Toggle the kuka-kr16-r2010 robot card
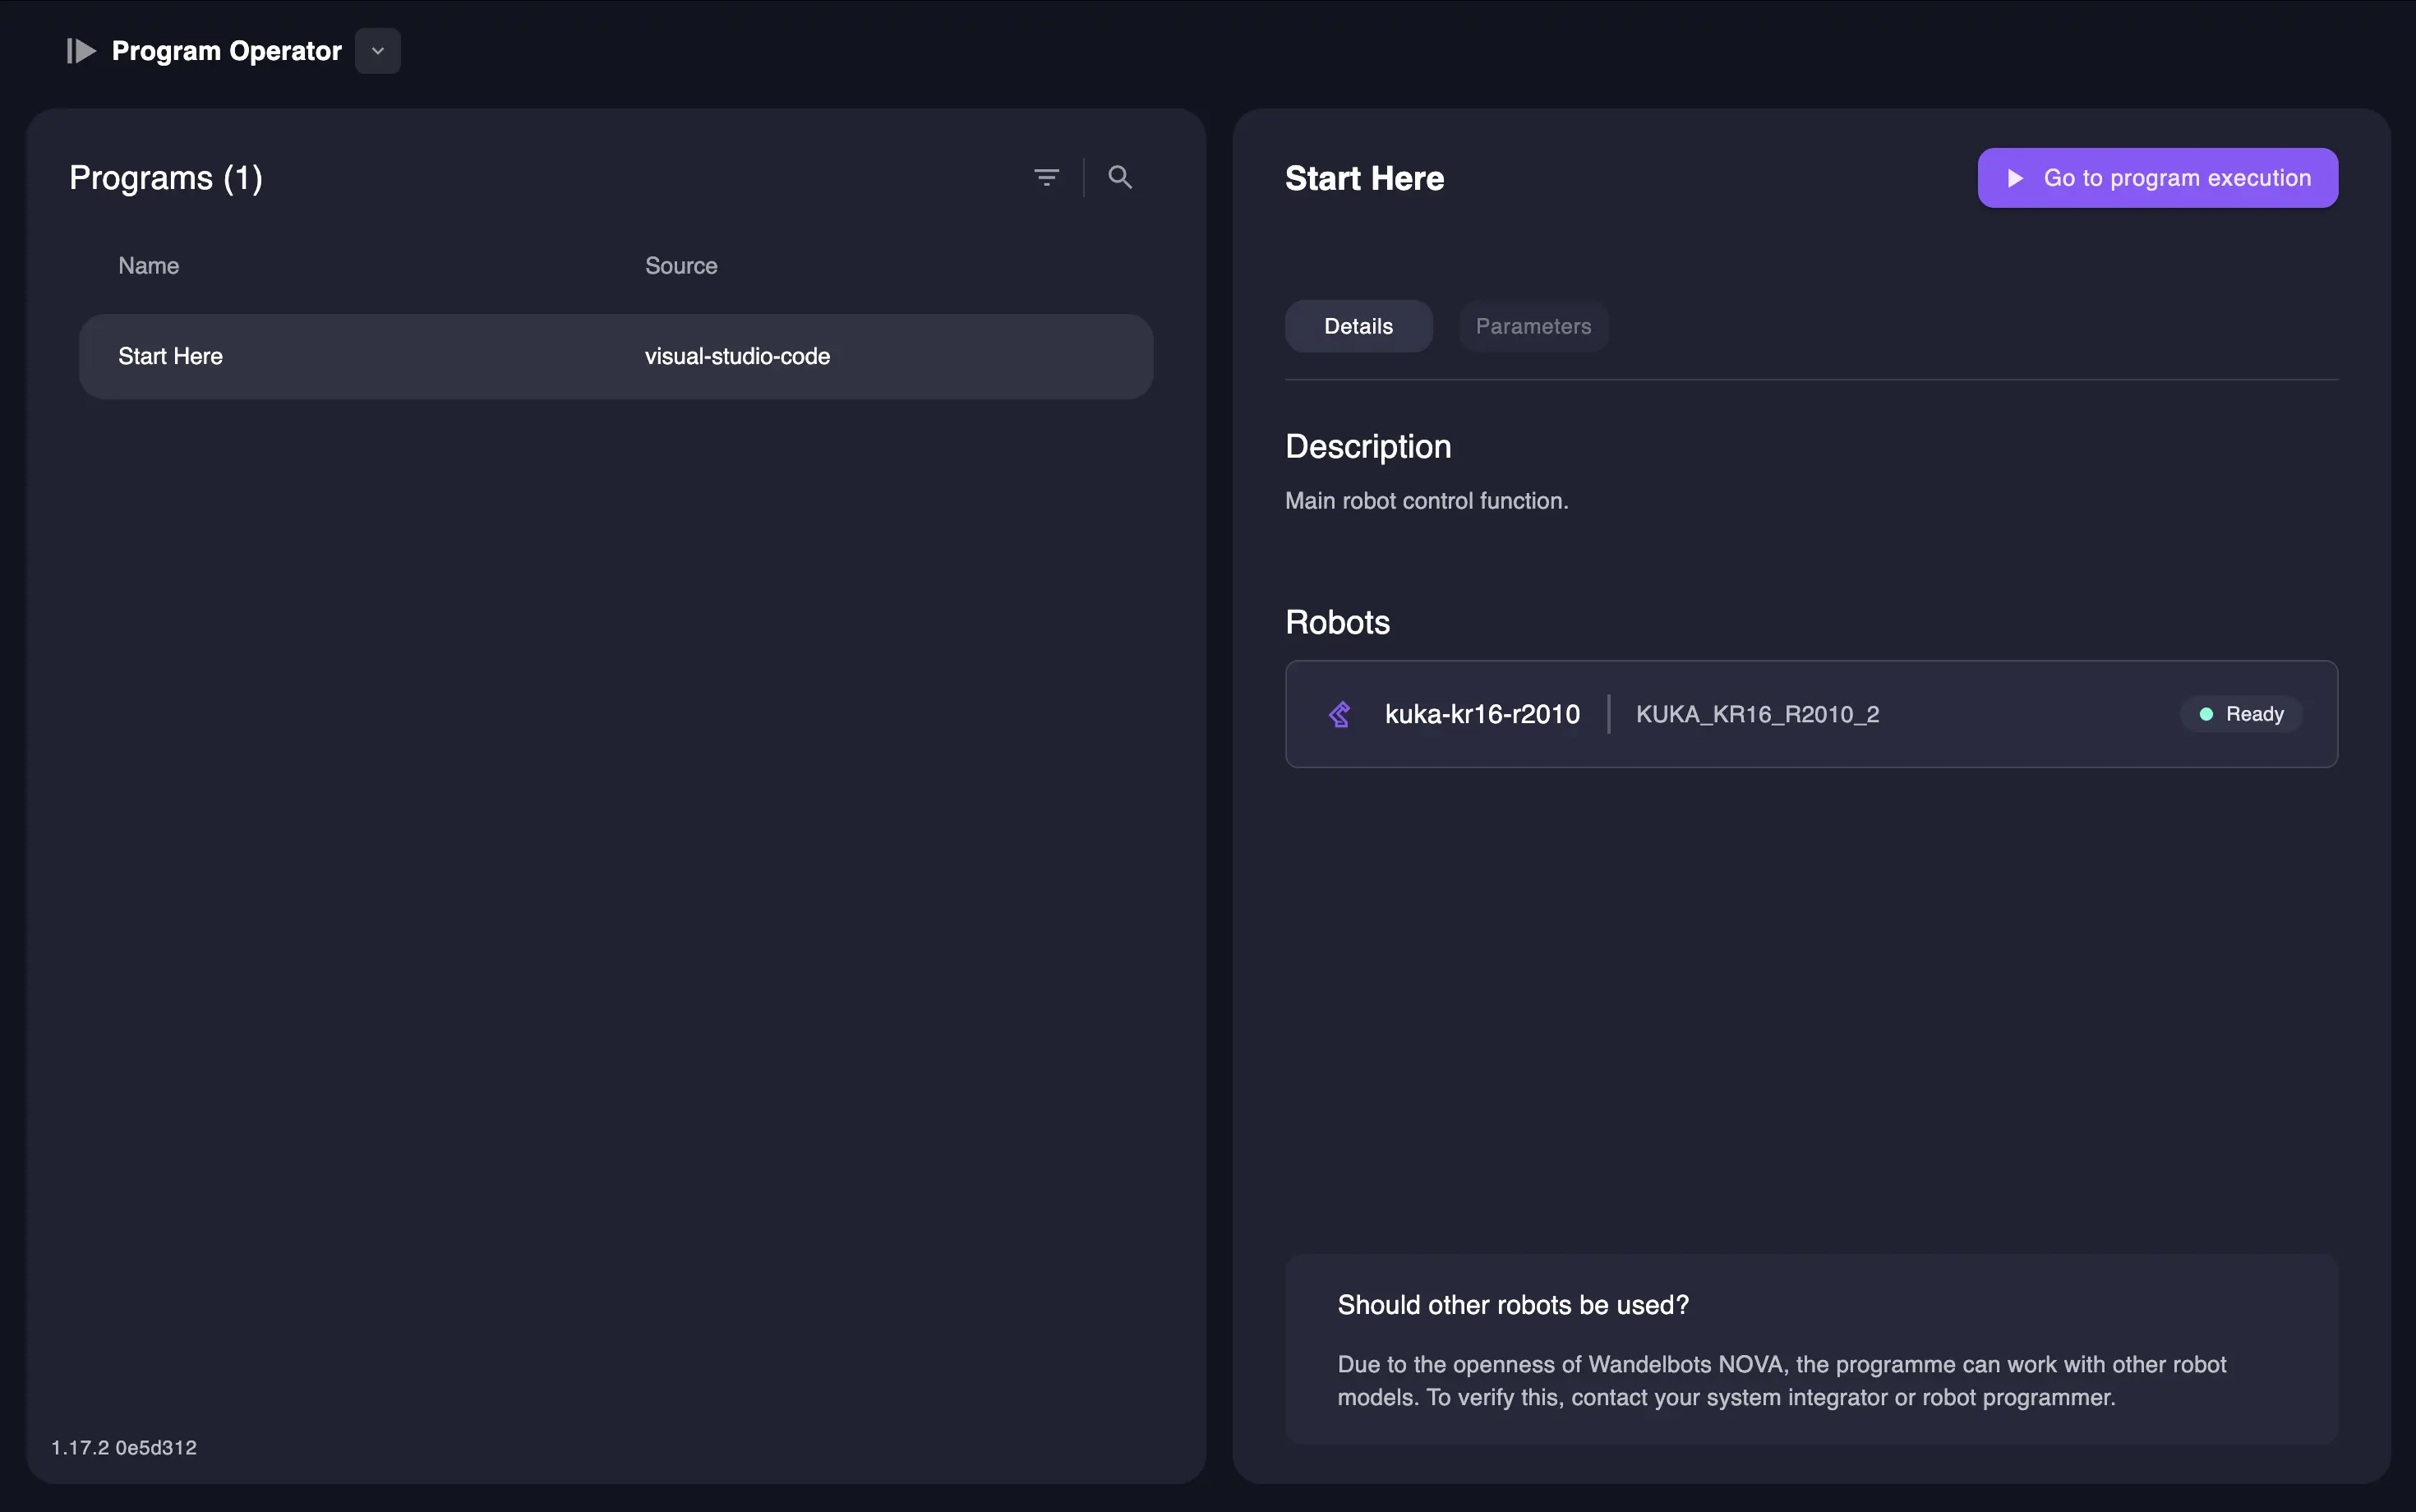 click(1810, 713)
